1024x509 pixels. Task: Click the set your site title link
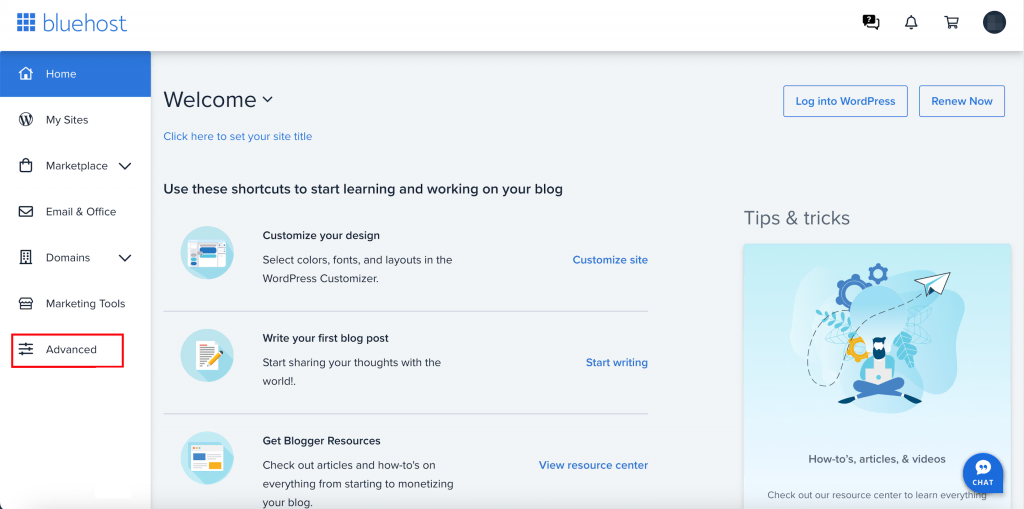(238, 136)
